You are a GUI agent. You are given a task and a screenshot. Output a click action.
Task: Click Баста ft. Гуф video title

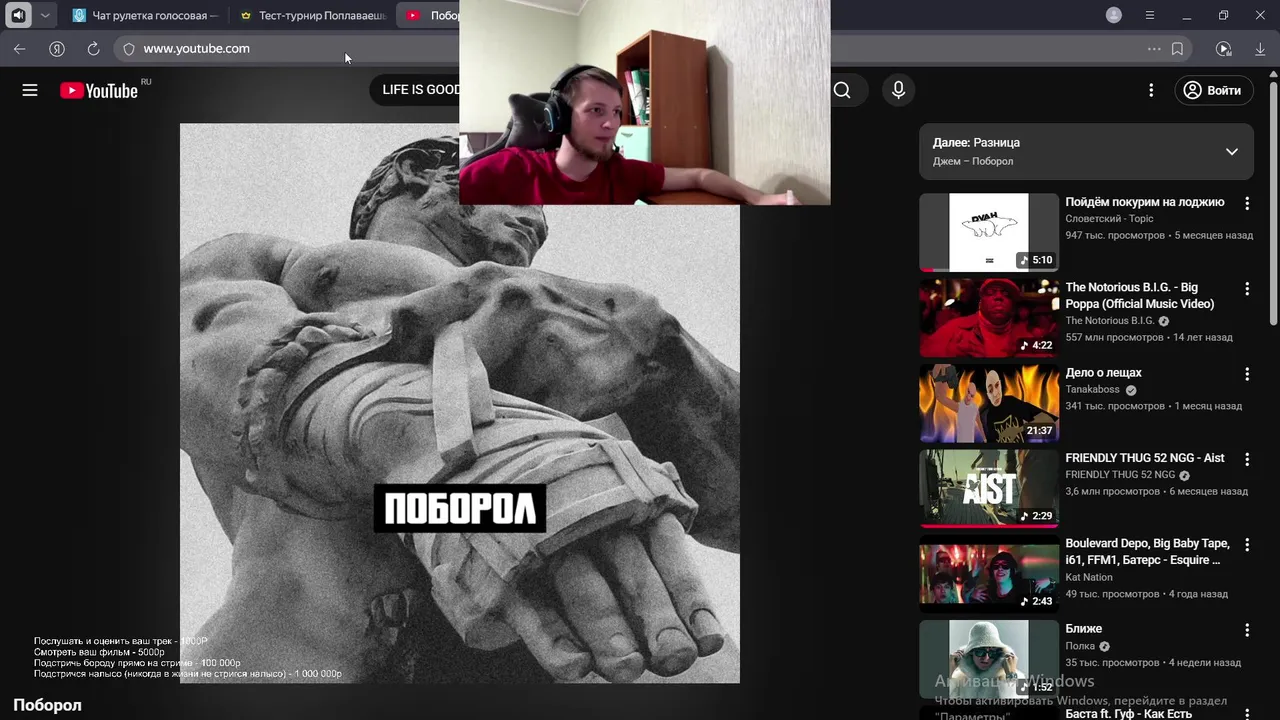pyautogui.click(x=1128, y=714)
